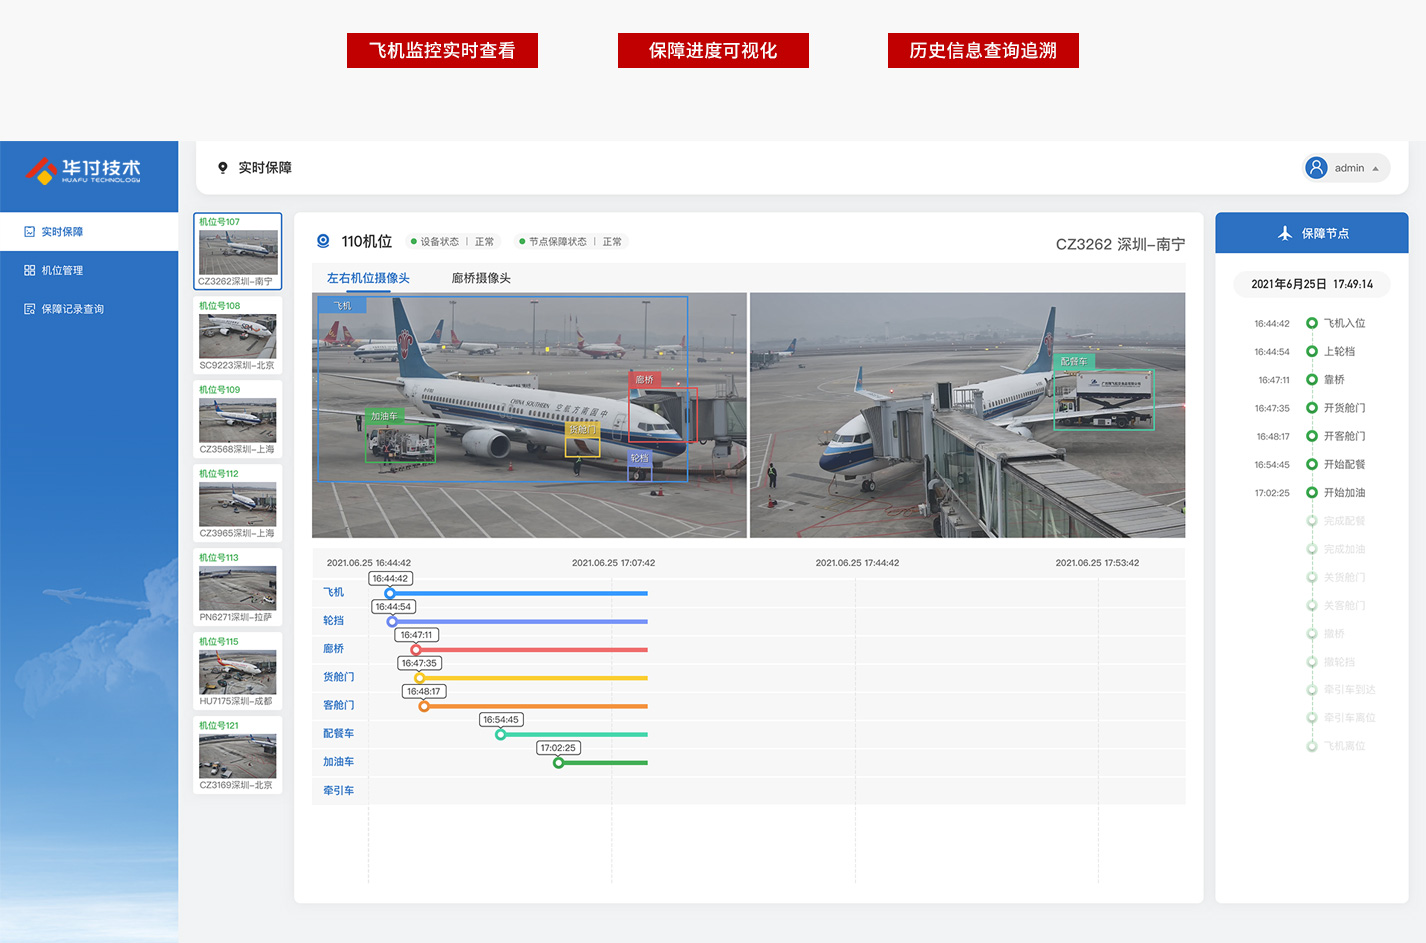Click the airplane icon in 保障节点 header

pos(1285,233)
